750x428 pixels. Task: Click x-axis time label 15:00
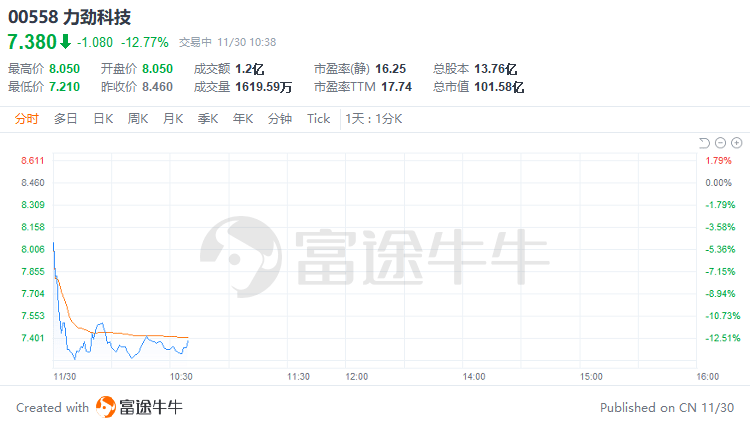[x=591, y=377]
